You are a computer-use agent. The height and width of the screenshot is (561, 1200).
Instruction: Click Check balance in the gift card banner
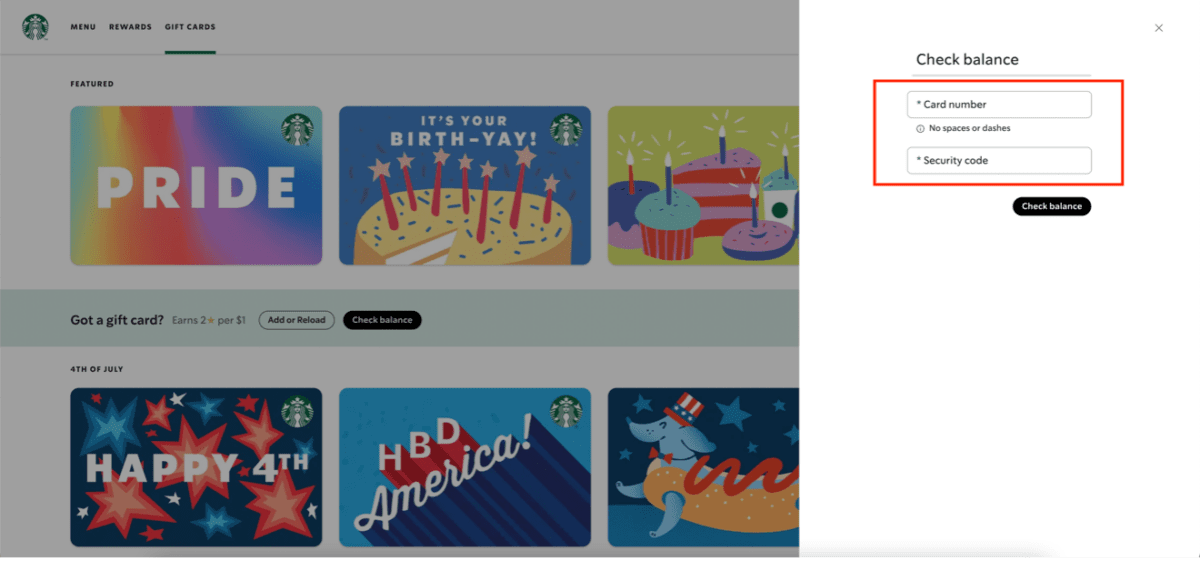click(382, 320)
